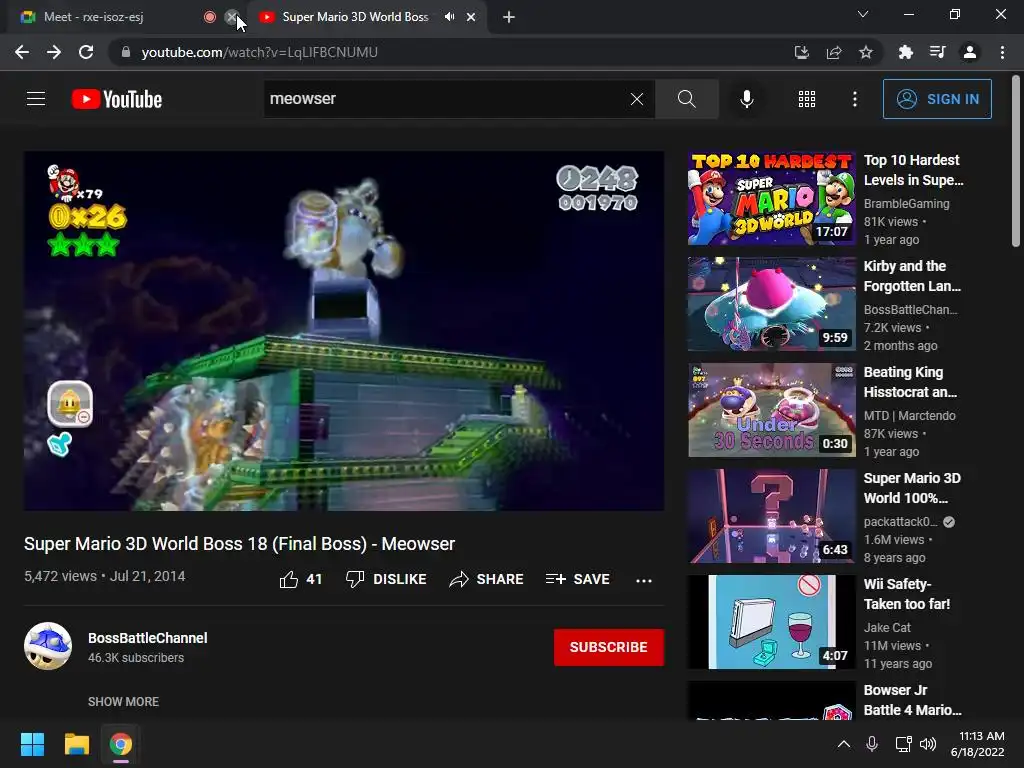Open the BossBattleChannel channel name link
The height and width of the screenshot is (768, 1024).
(148, 638)
